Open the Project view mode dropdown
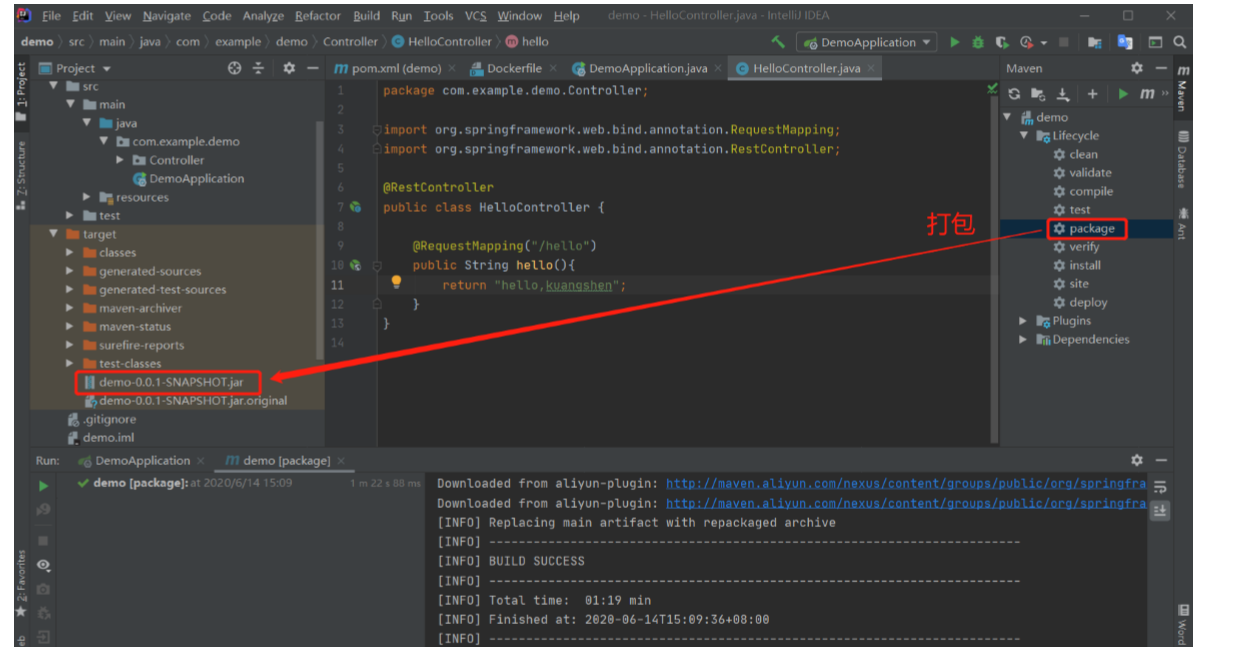 75,68
